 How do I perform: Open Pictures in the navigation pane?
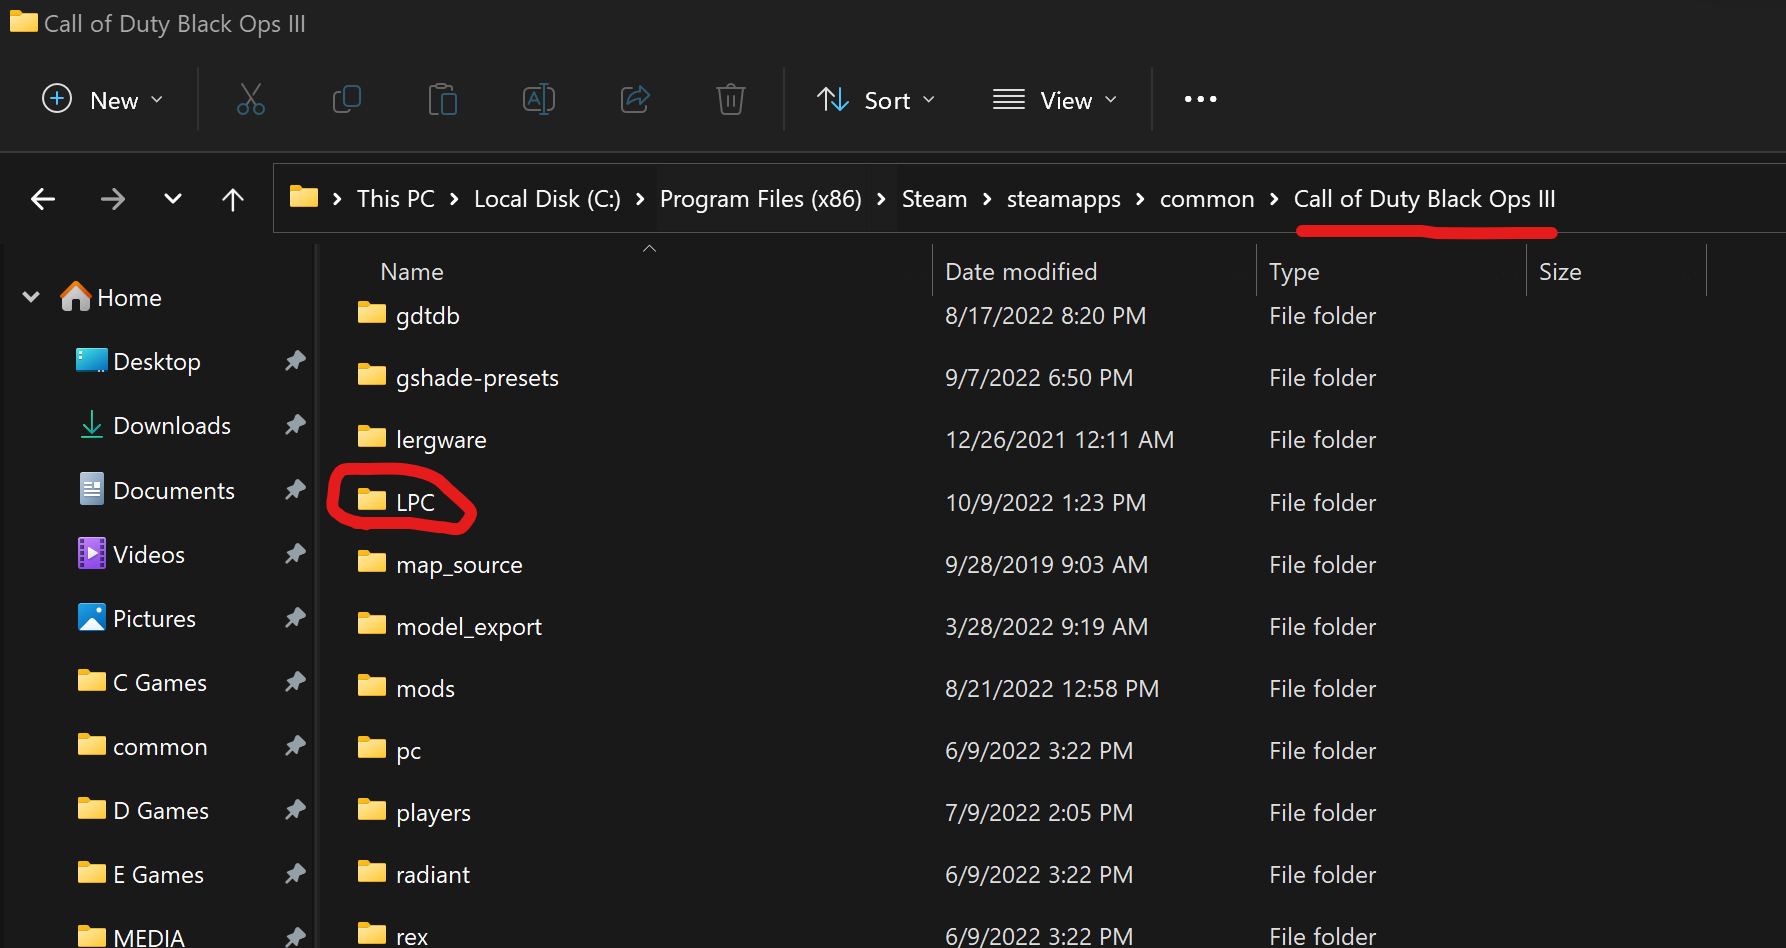click(154, 618)
